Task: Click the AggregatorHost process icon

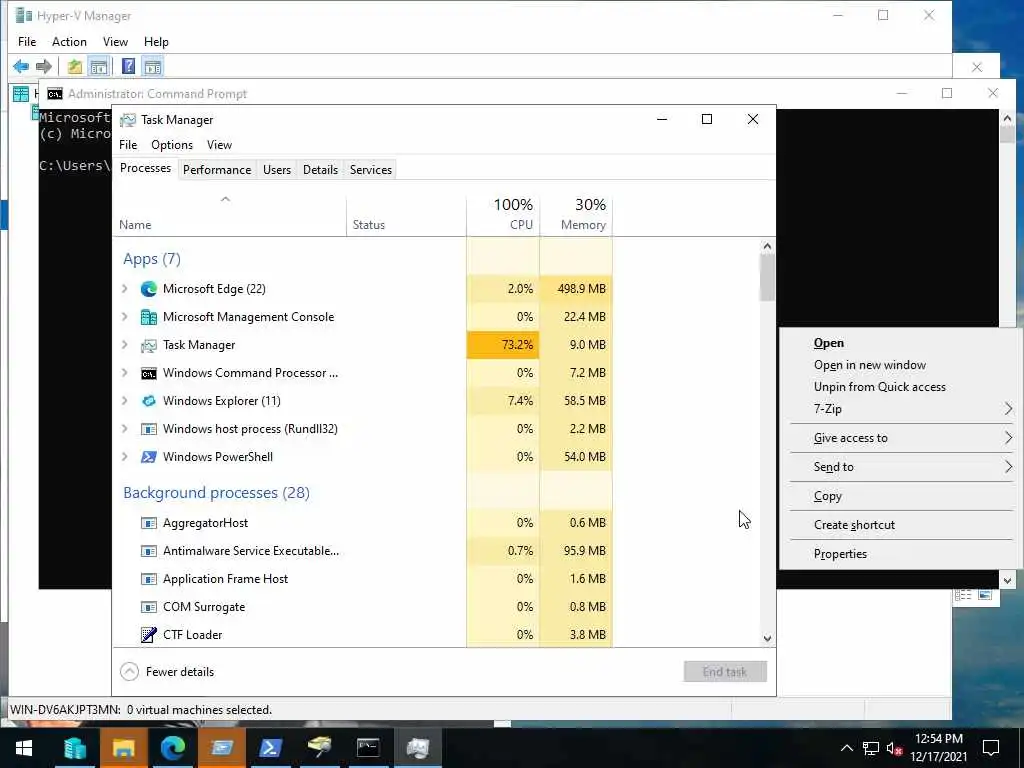Action: tap(149, 523)
